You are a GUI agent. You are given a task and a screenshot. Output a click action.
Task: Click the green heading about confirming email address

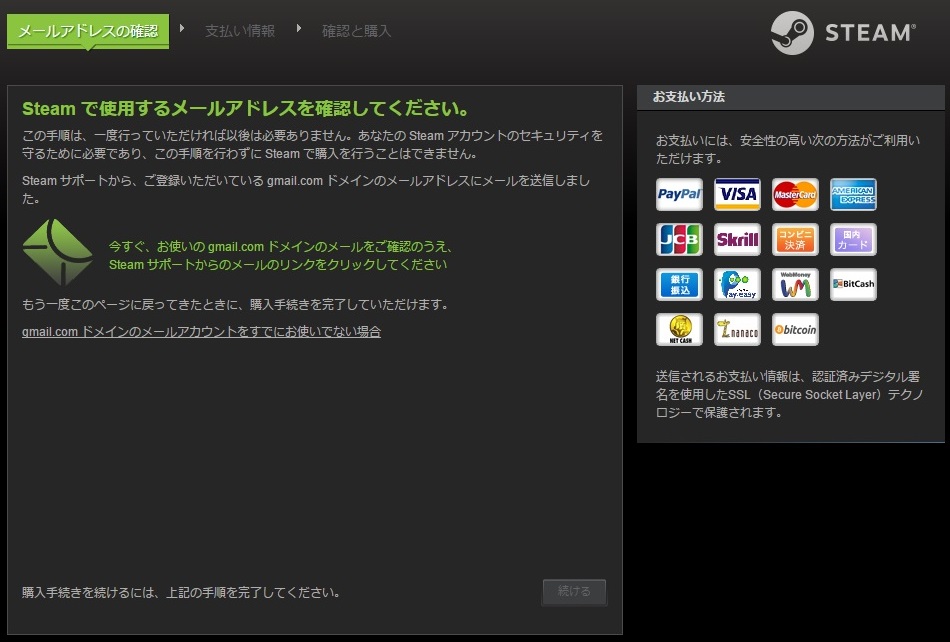246,108
